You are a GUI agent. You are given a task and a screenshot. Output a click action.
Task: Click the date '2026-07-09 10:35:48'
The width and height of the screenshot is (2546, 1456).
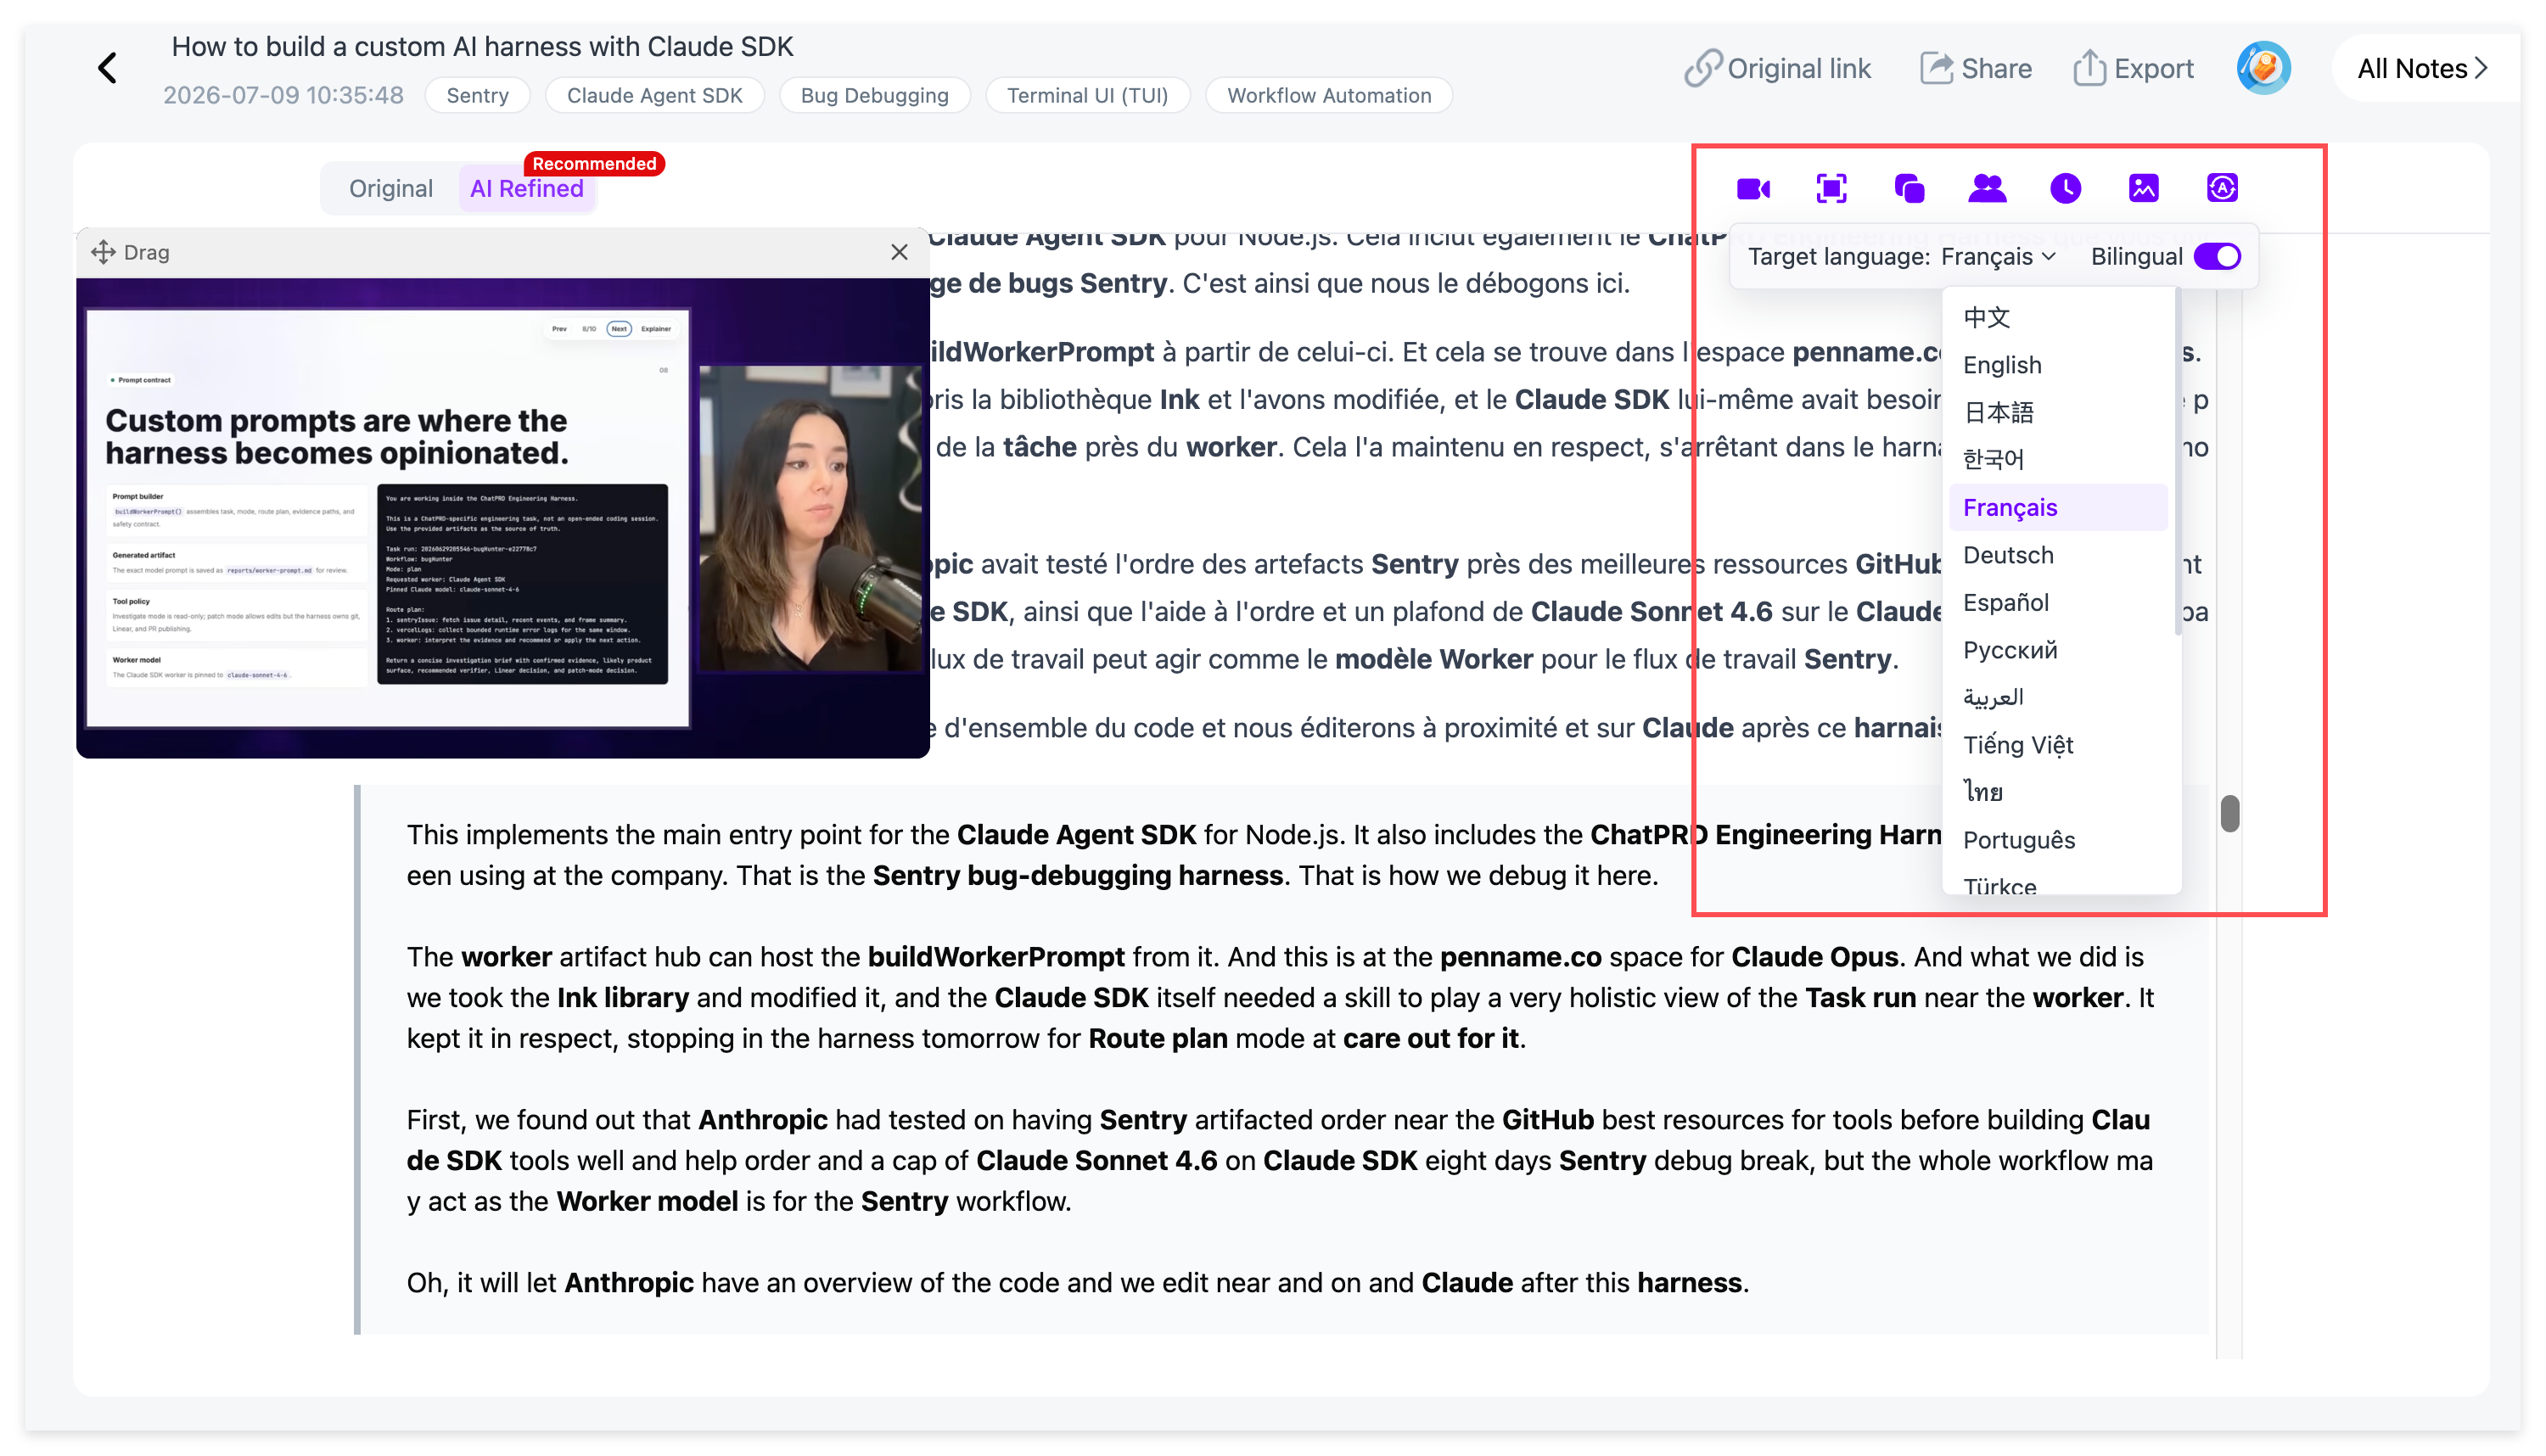pos(283,95)
